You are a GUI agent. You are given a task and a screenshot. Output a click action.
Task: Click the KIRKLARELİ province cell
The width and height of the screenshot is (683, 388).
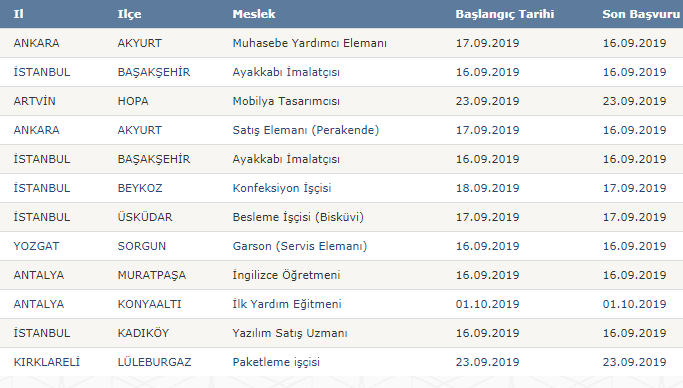[47, 362]
